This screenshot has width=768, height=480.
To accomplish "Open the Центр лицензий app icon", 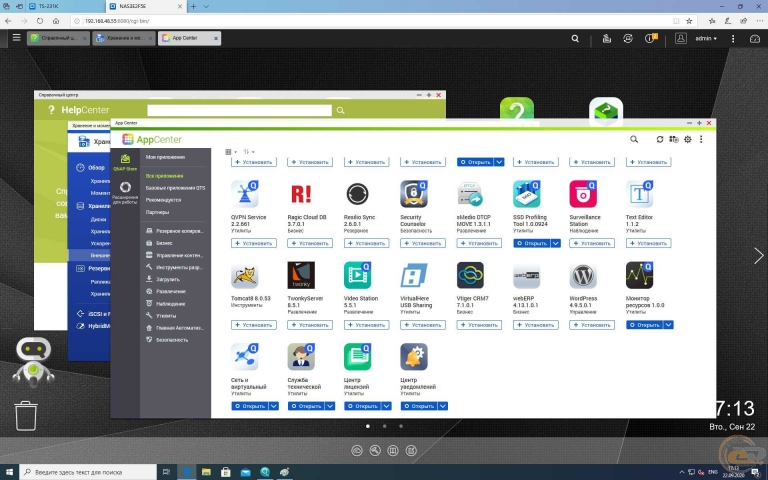I will coord(358,357).
